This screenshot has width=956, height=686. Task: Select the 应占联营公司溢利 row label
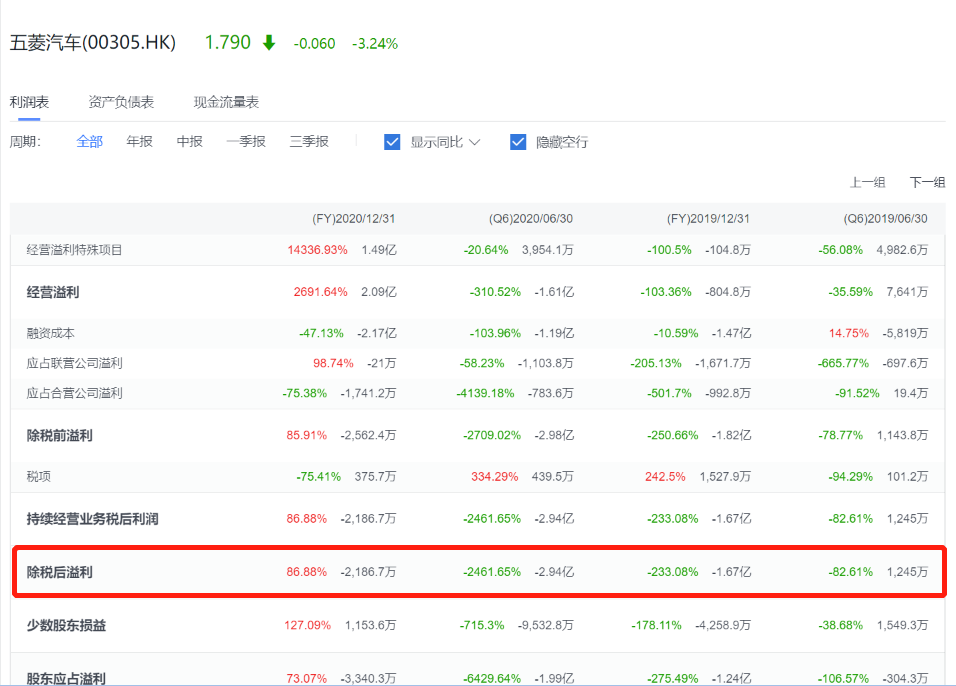pos(74,363)
